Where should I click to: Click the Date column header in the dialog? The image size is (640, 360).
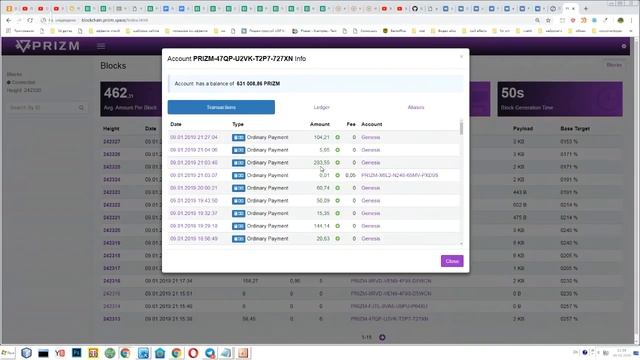[176, 124]
